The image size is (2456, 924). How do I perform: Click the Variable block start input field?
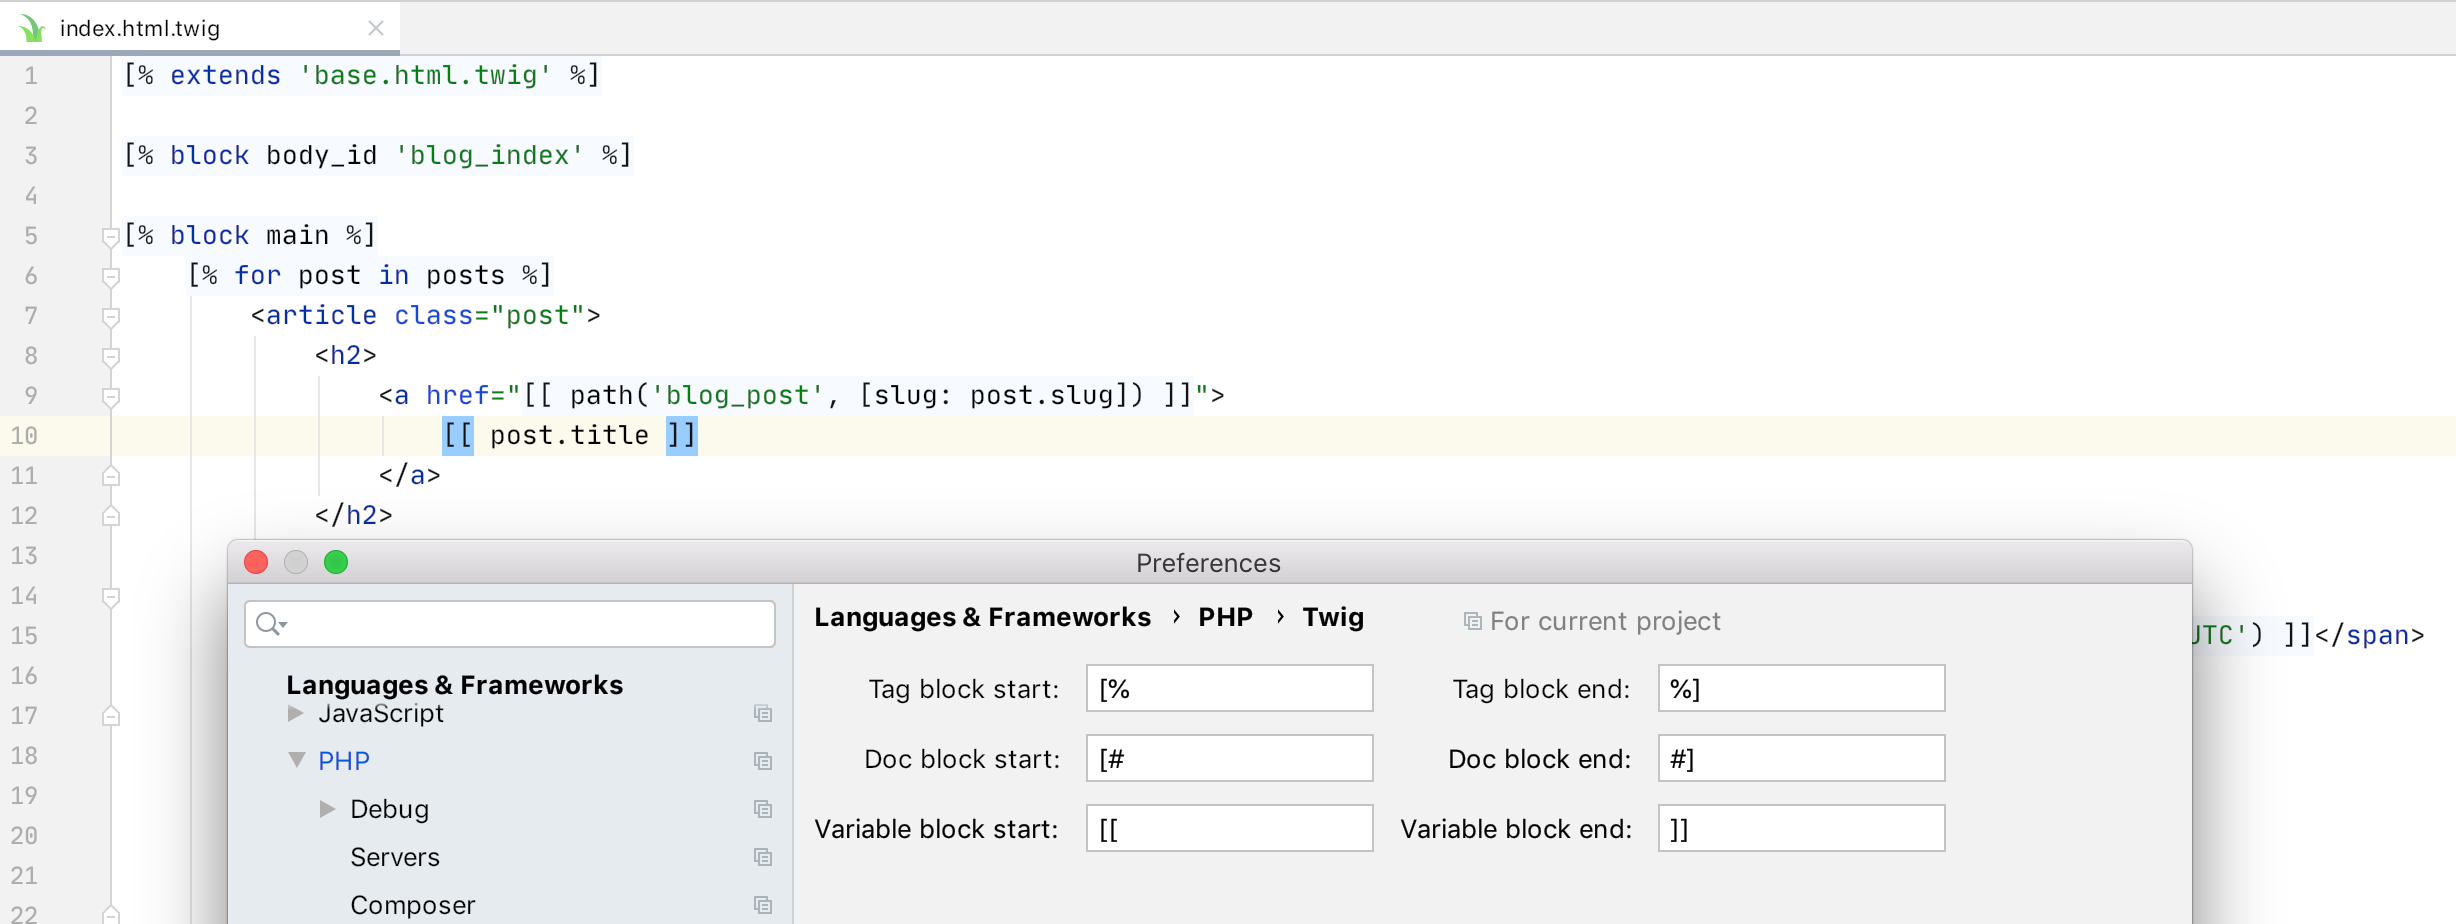pyautogui.click(x=1228, y=828)
